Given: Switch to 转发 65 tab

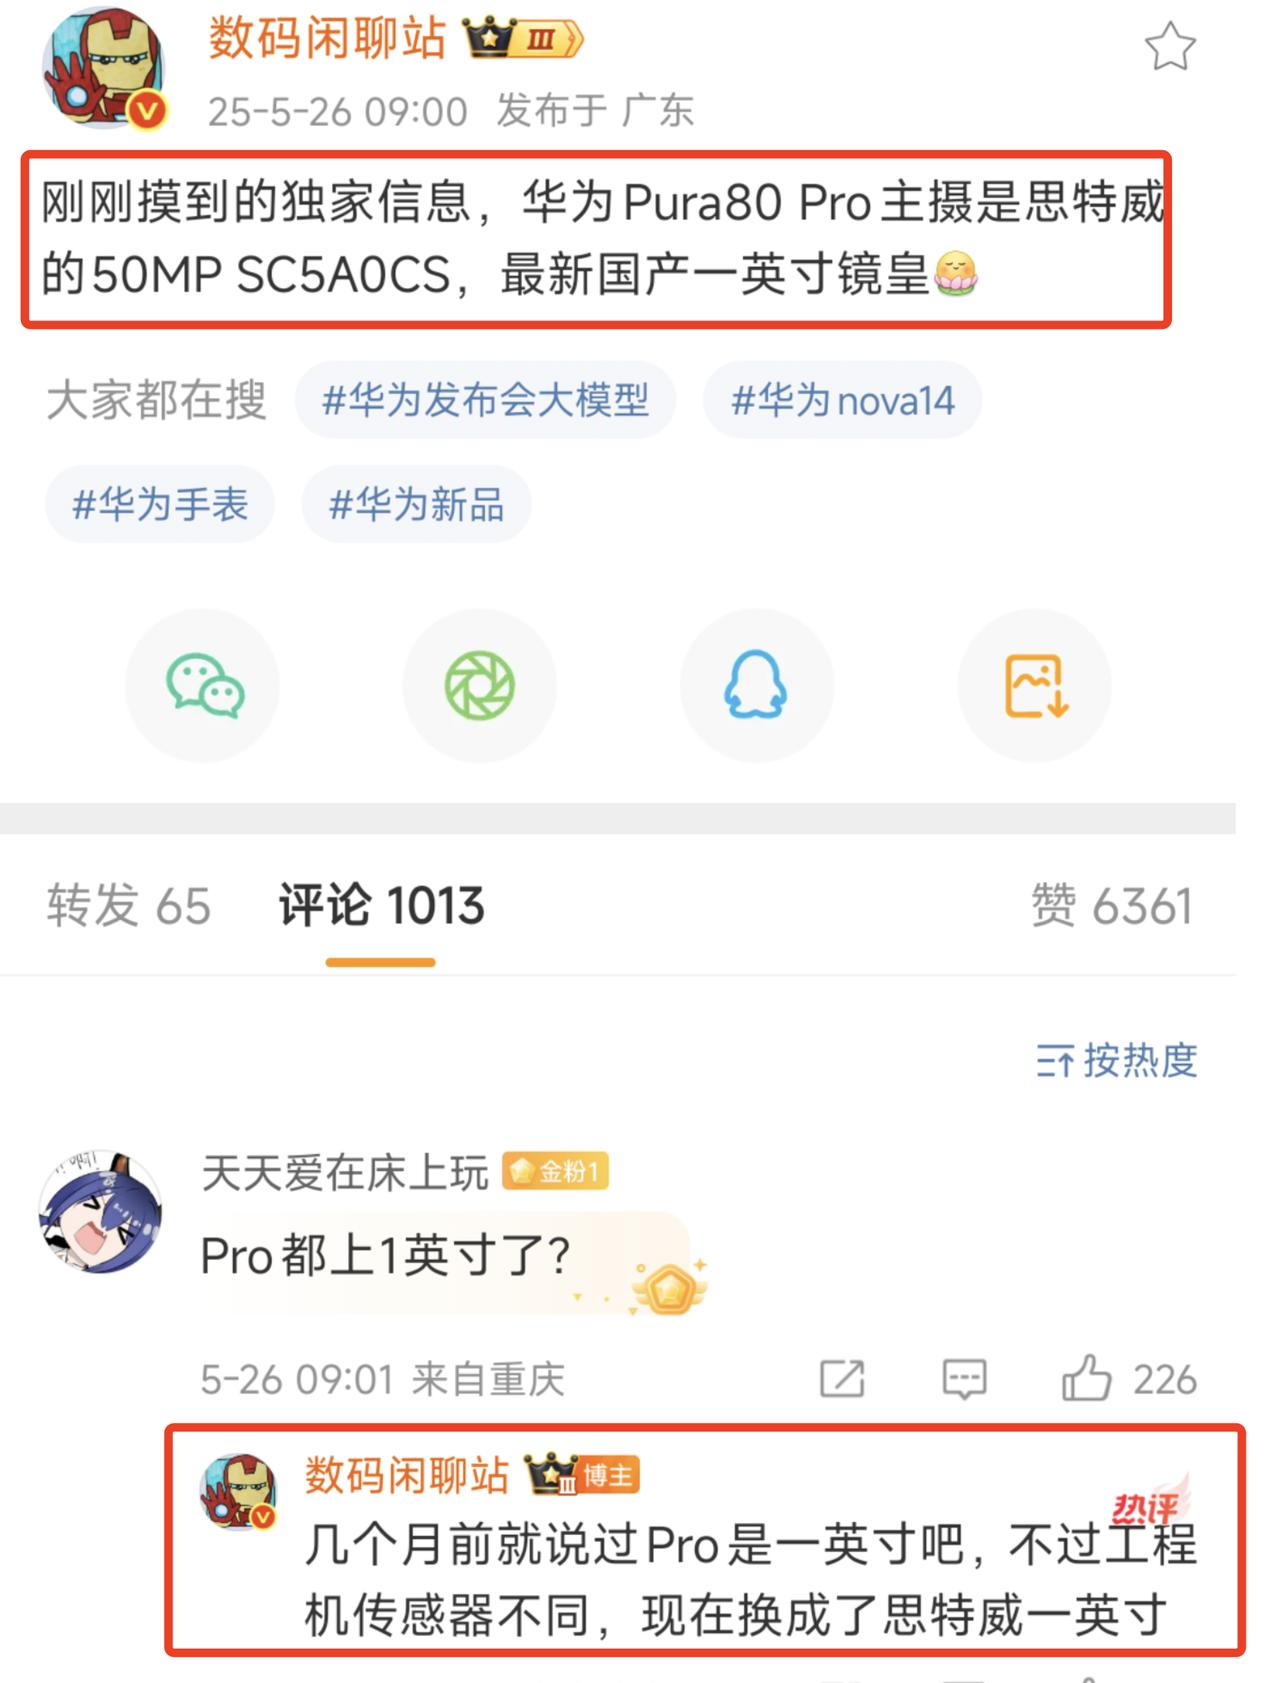Looking at the screenshot, I should 129,906.
